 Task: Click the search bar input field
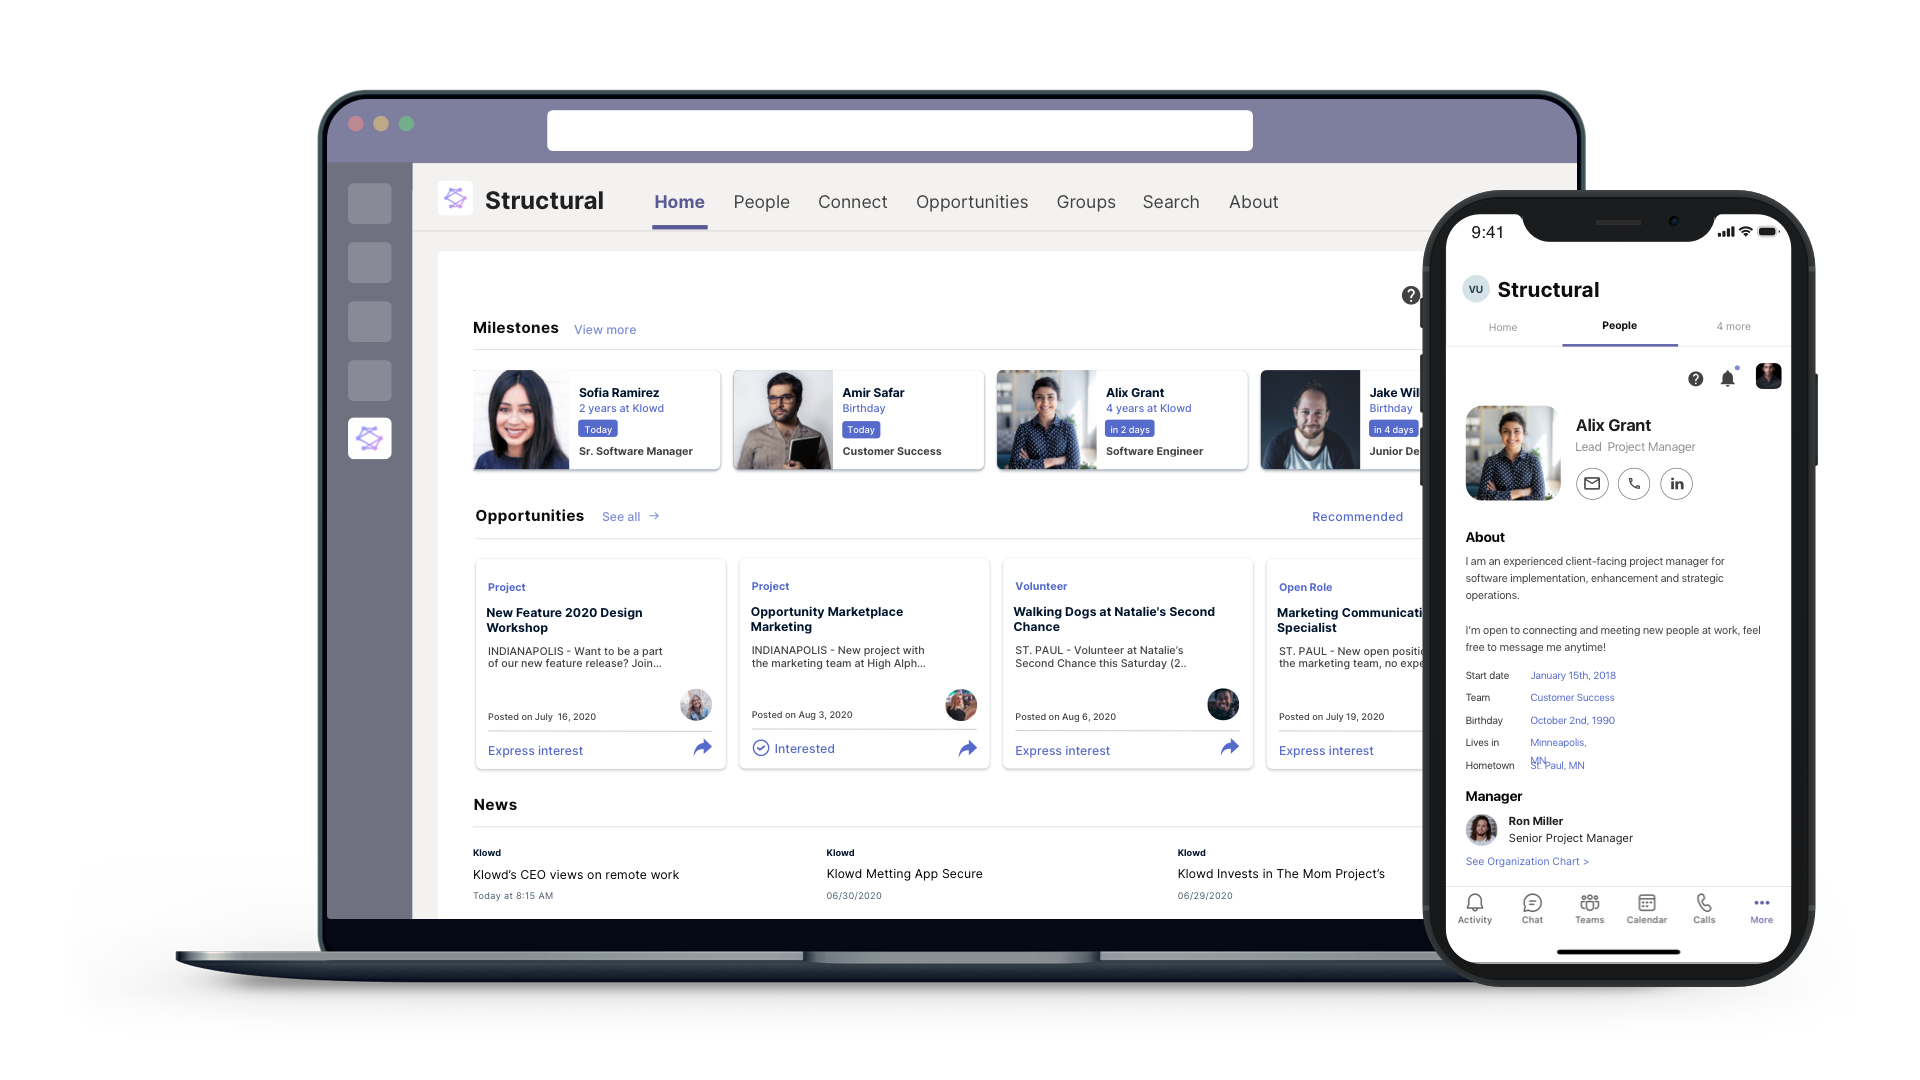(x=899, y=129)
